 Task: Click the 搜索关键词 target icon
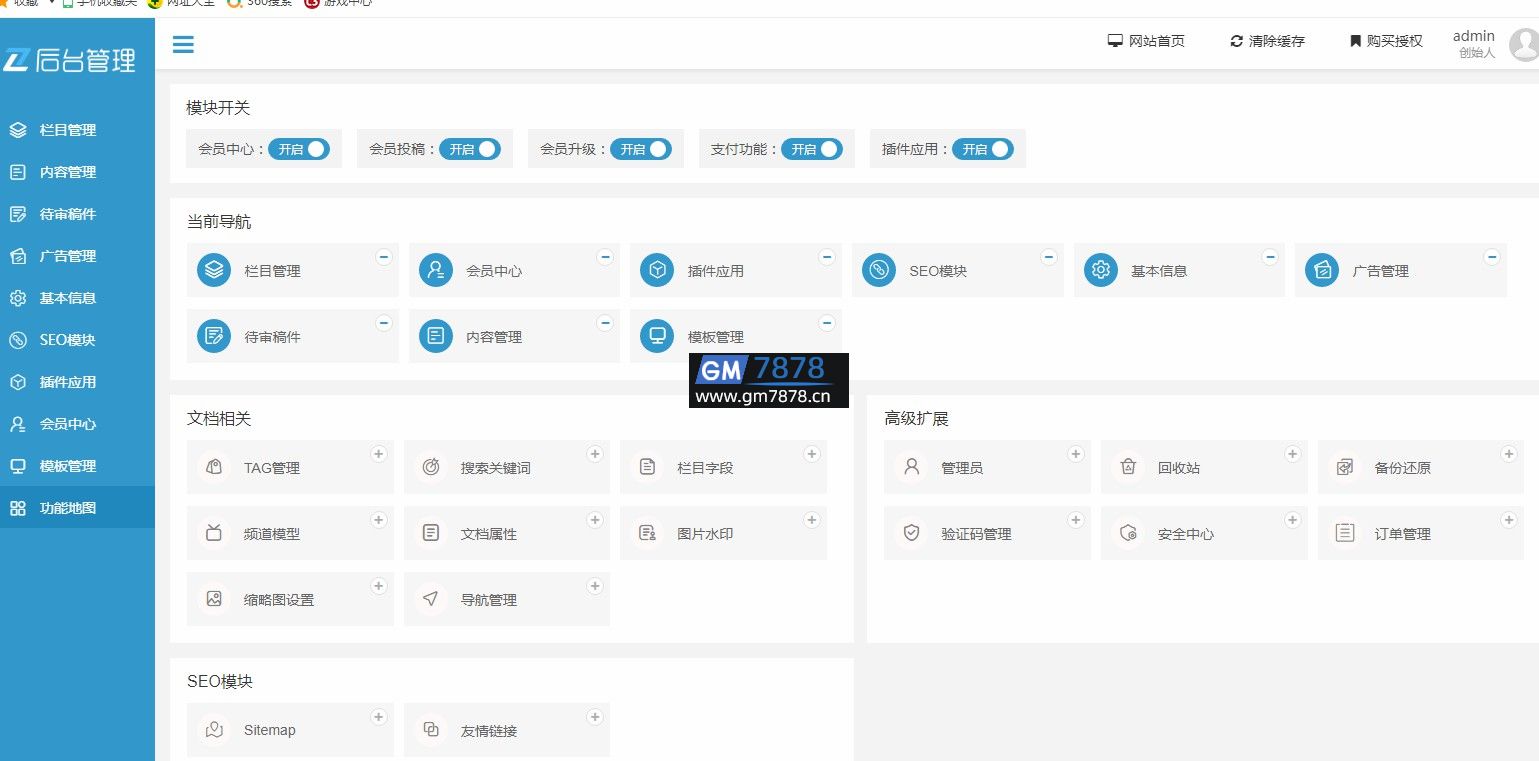pos(431,467)
